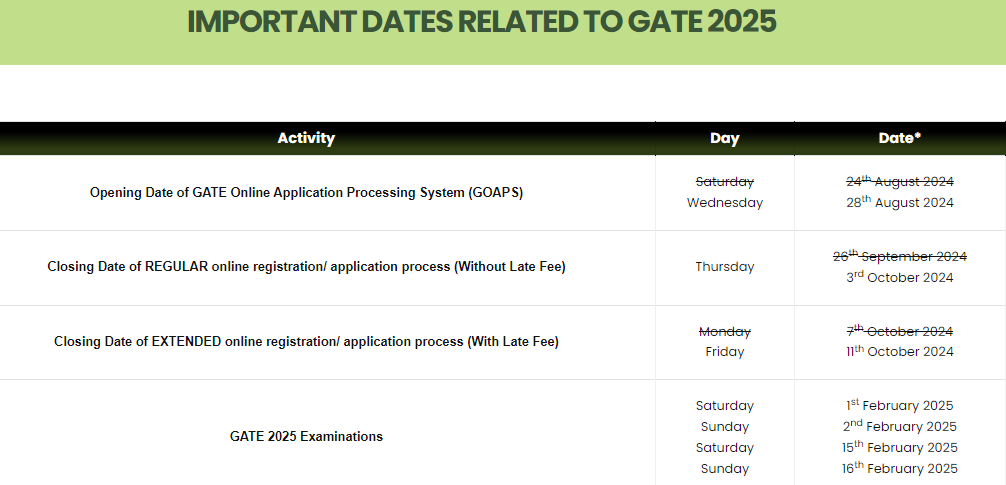Click the 'Important Dates Related to GATE 2025' heading
This screenshot has width=1006, height=485.
482,22
